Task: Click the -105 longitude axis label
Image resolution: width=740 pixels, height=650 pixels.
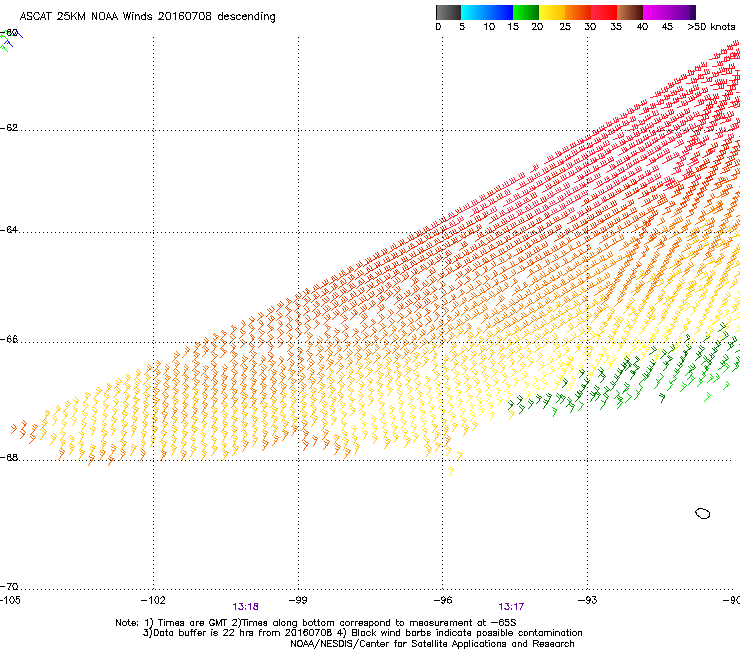Action: pyautogui.click(x=10, y=600)
